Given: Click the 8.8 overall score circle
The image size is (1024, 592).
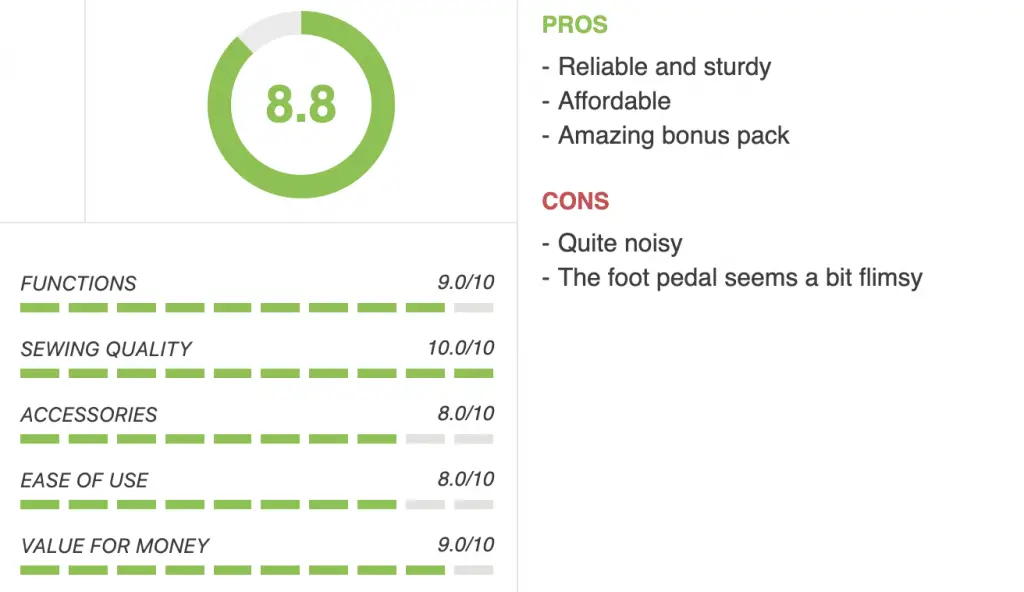Looking at the screenshot, I should click(x=301, y=105).
